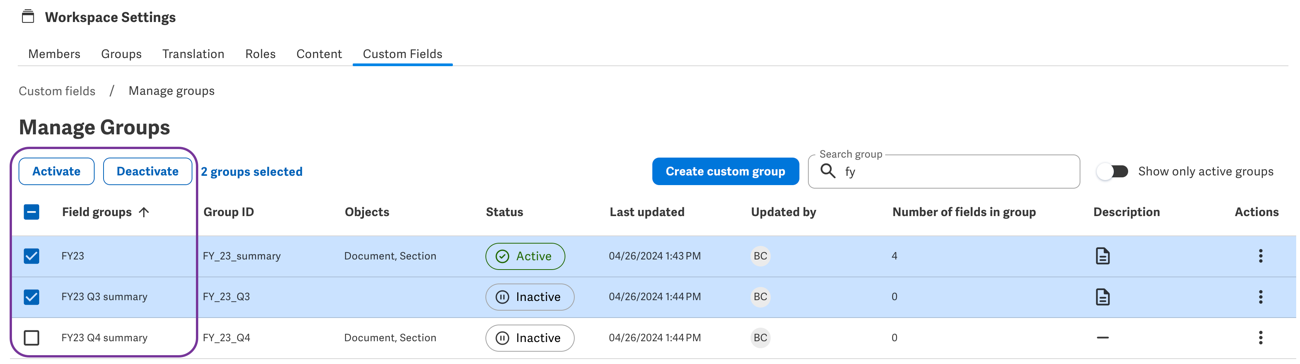Screen dimensions: 1300x364
Task: Click the Status column header
Action: 504,212
